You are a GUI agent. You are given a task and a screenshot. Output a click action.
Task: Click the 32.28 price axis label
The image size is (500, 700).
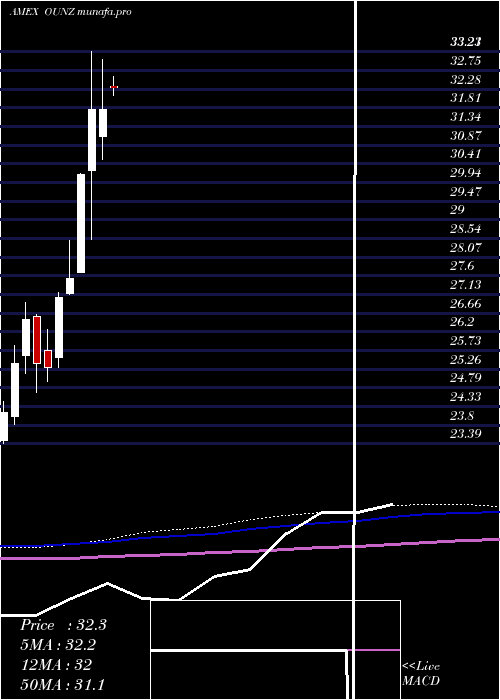466,80
